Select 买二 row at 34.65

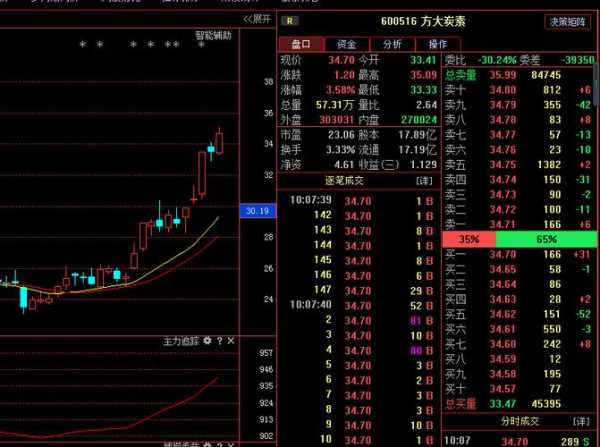click(518, 269)
